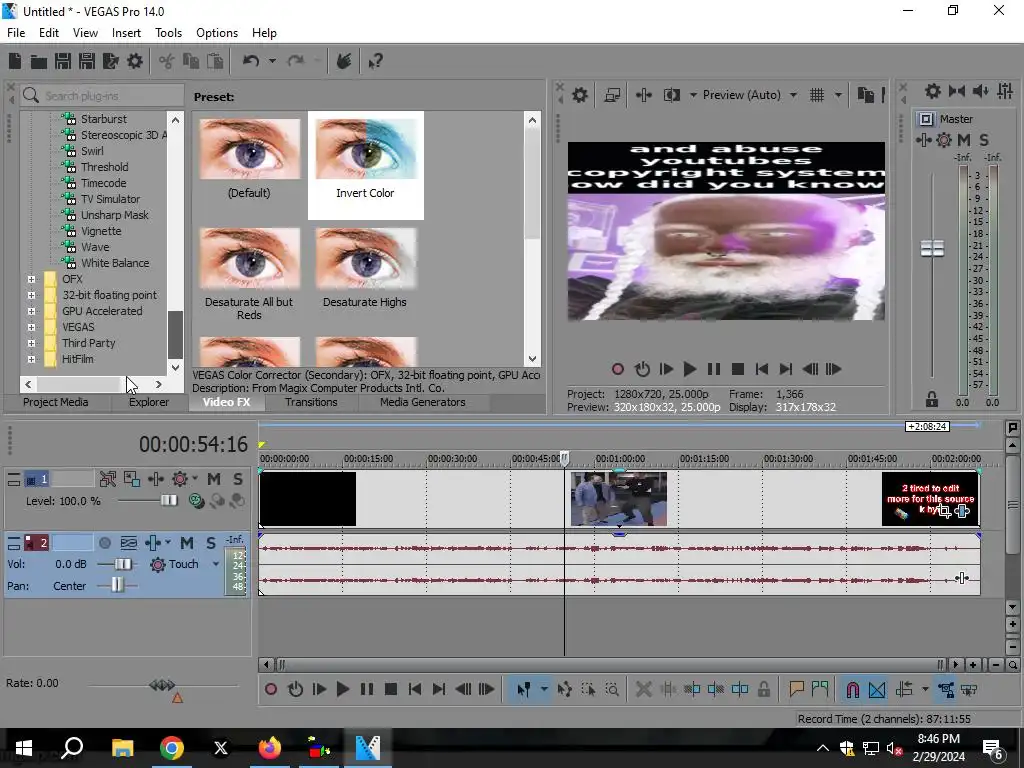The width and height of the screenshot is (1024, 768).
Task: Expand the 32-bit floating point folder
Action: (x=31, y=295)
